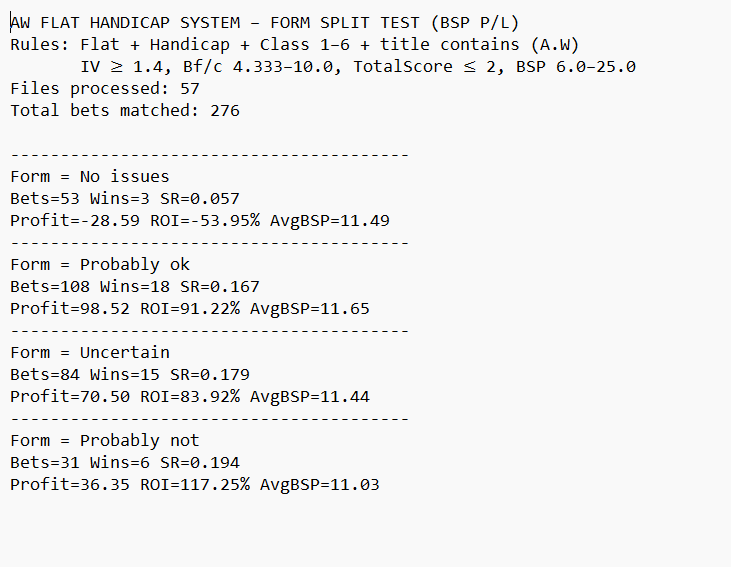Click the 'Form = Uncertain' heading
Image resolution: width=731 pixels, height=567 pixels.
point(90,352)
